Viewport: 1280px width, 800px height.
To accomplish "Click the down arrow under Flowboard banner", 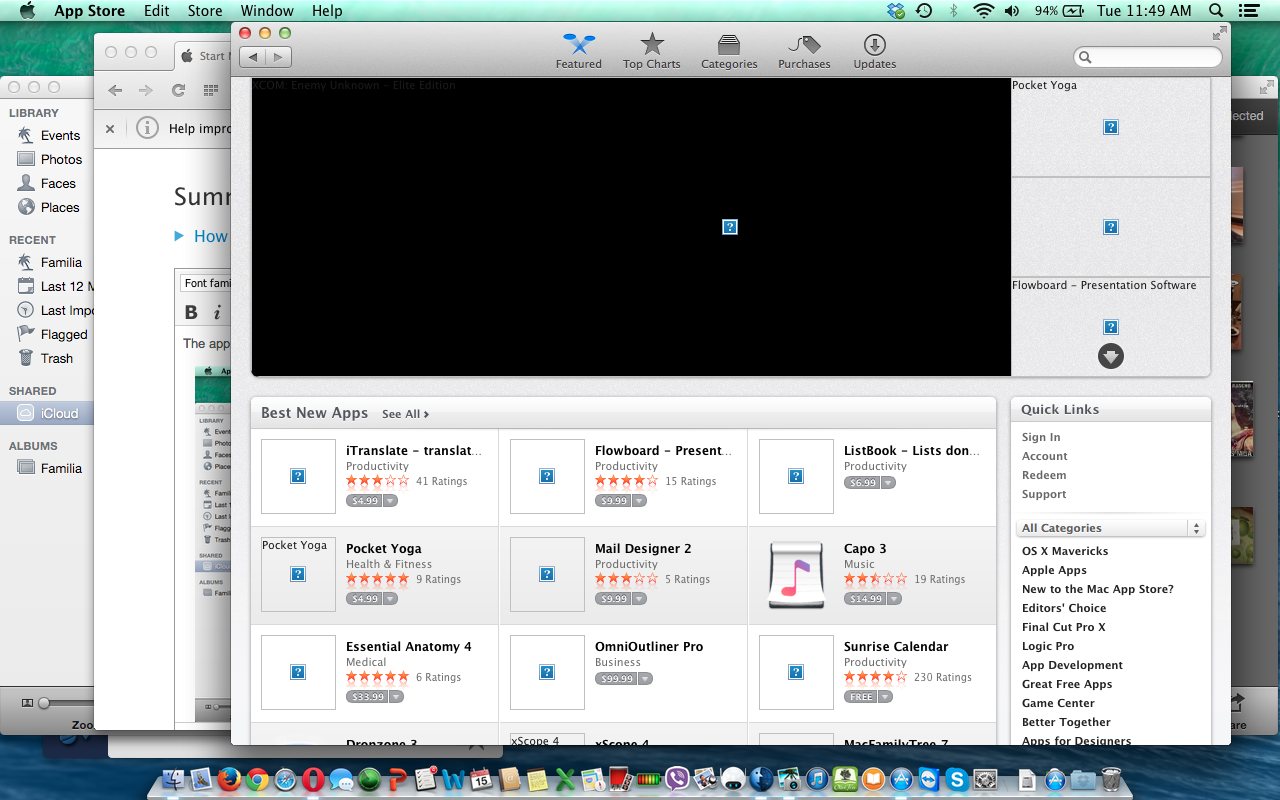I will 1110,356.
